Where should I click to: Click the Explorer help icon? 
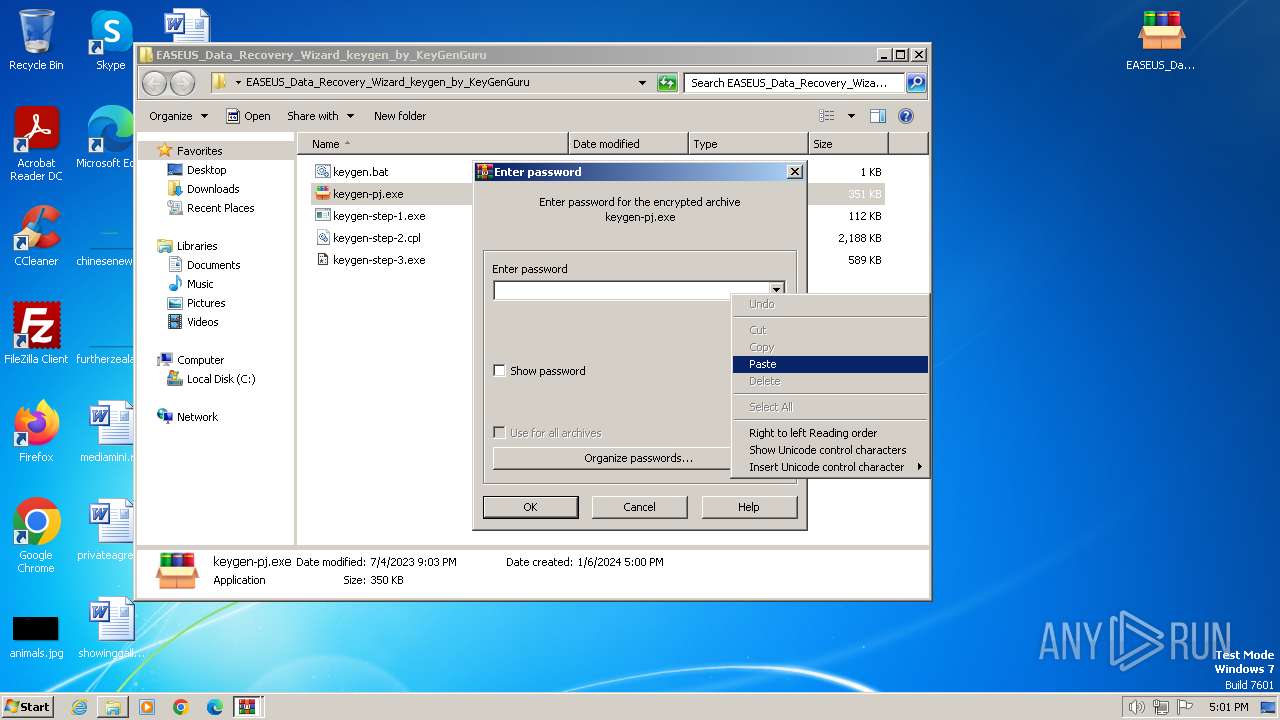[906, 116]
